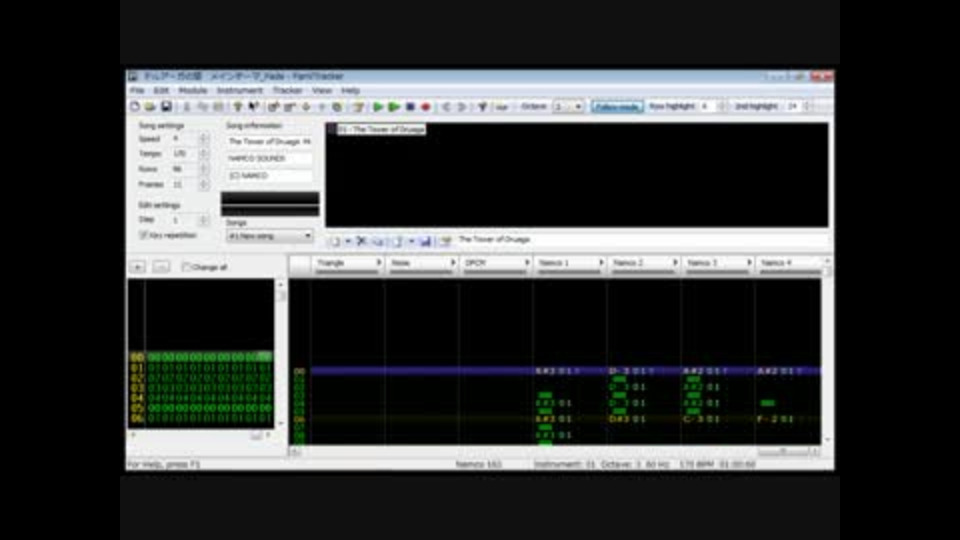Screen dimensions: 960x540
Task: Click the remove instrument X icon
Action: [361, 241]
